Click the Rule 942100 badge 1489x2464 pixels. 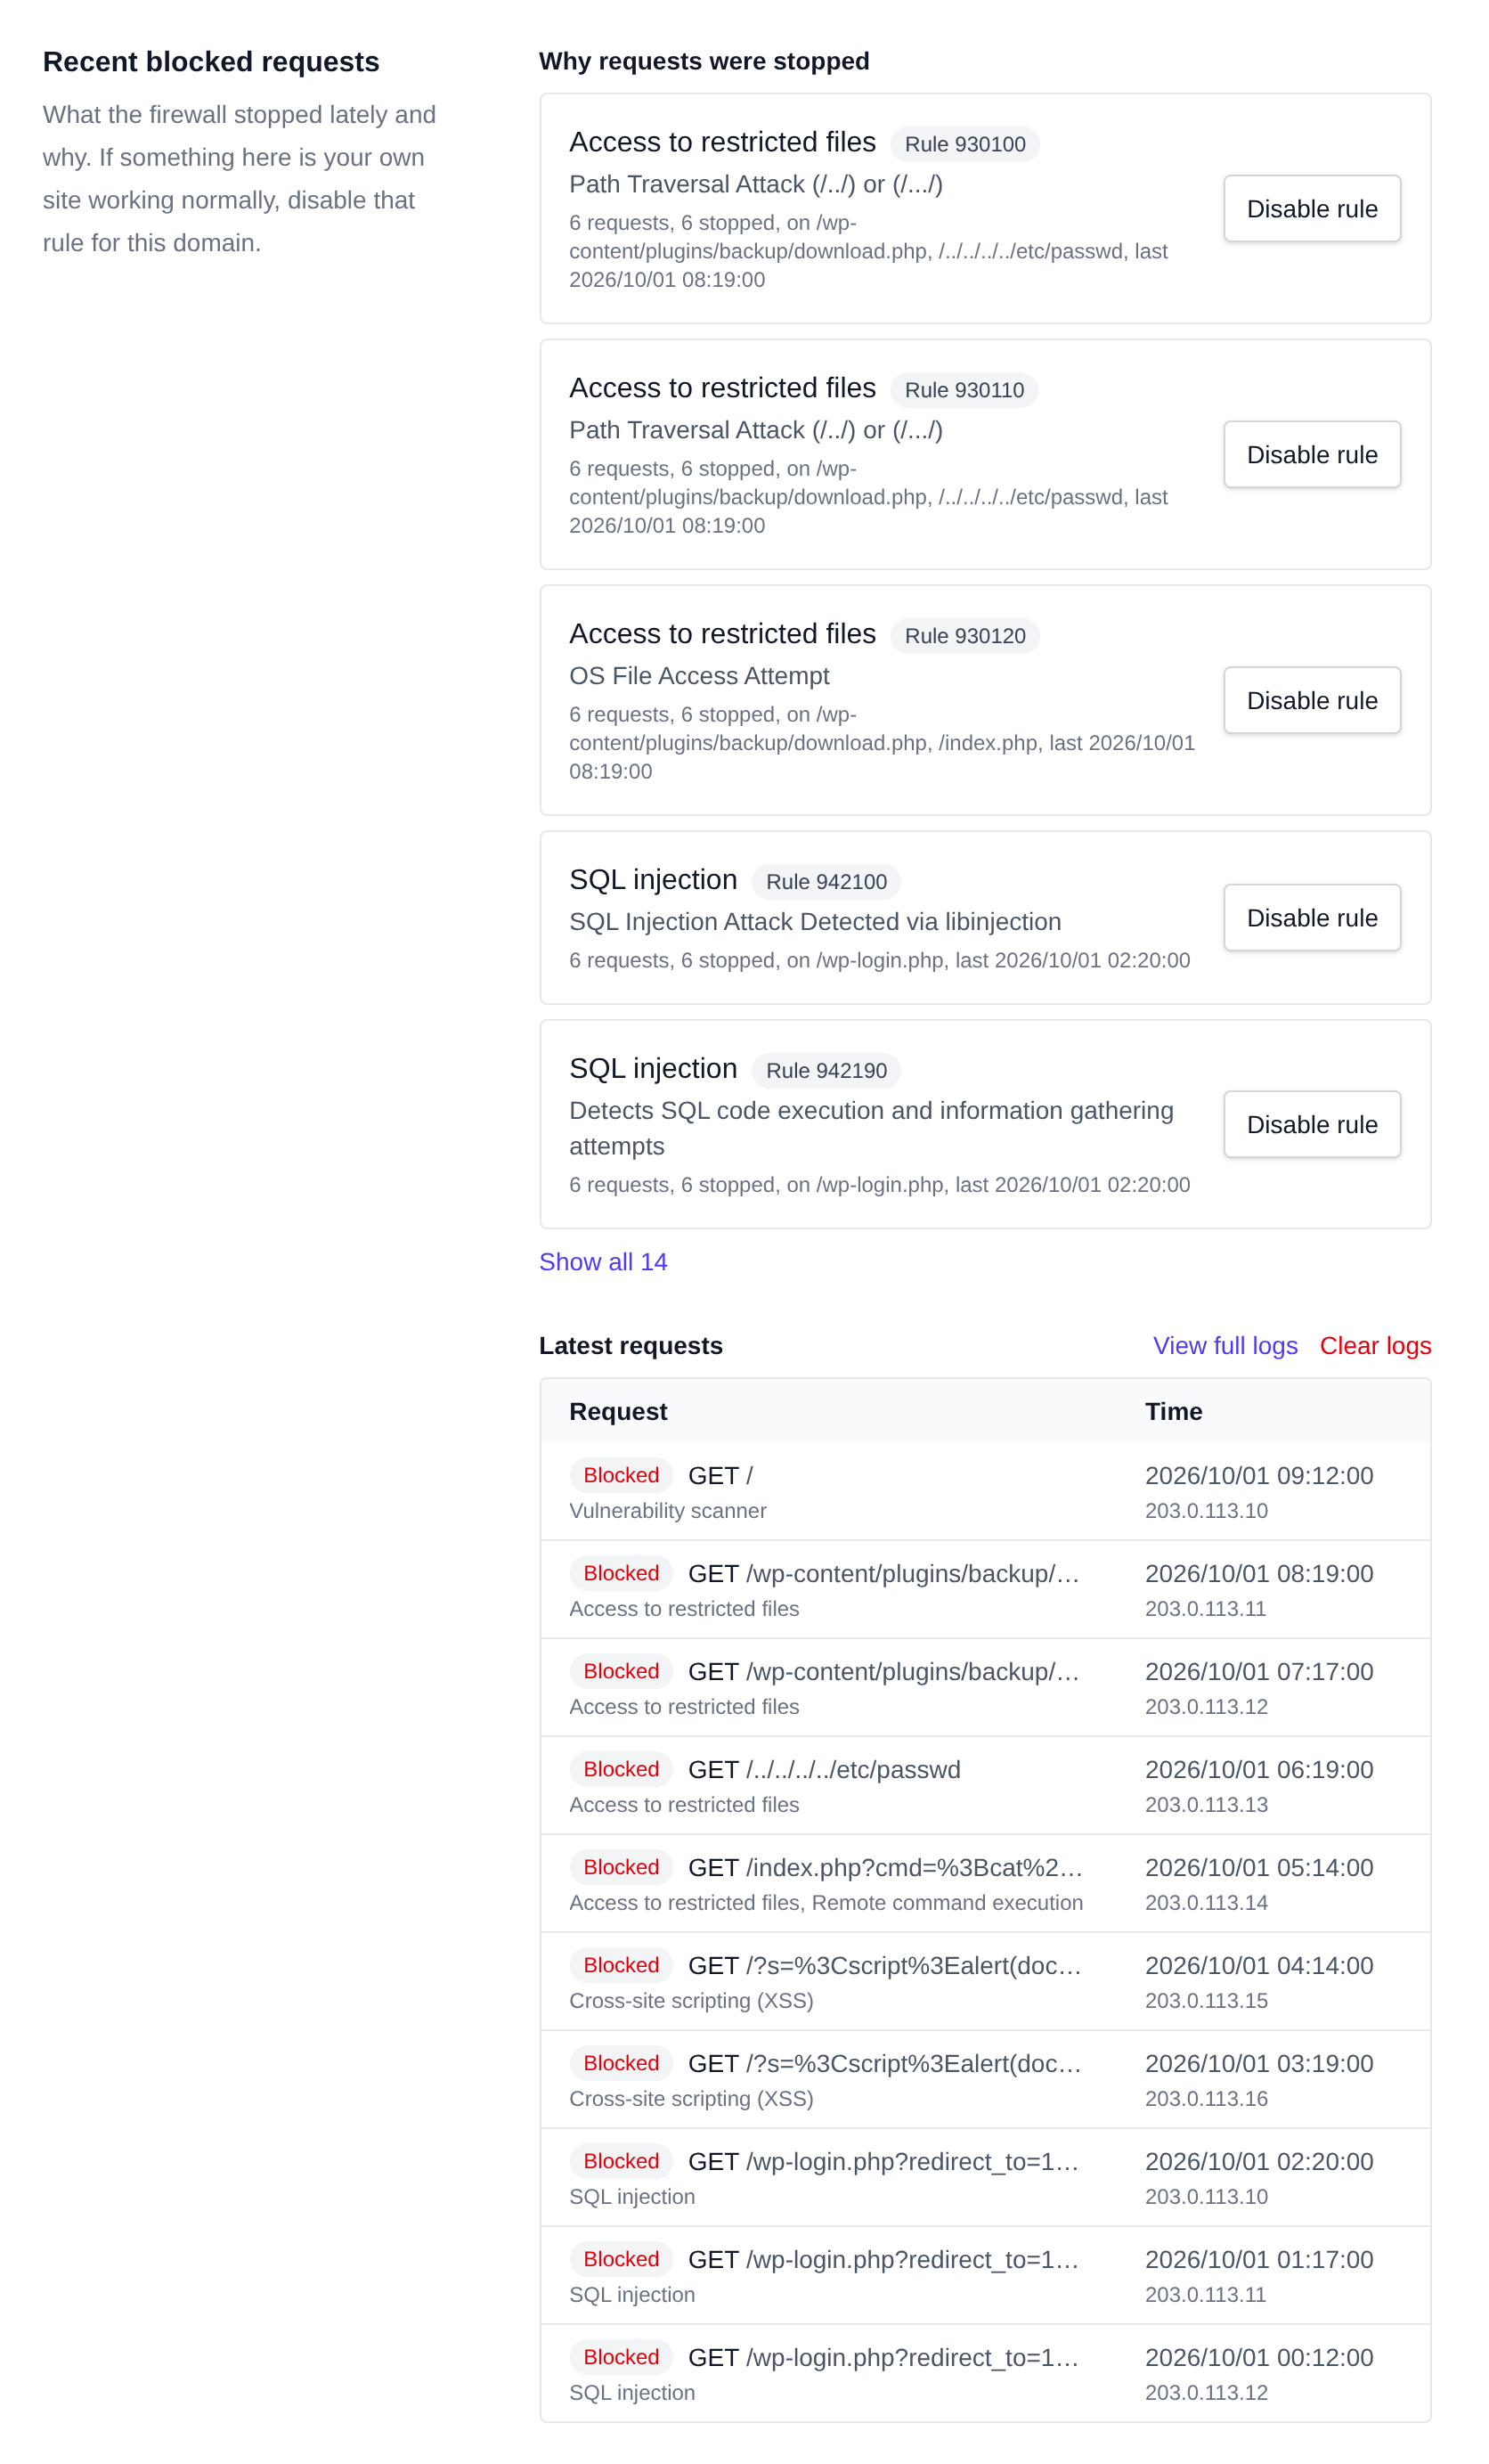click(826, 882)
